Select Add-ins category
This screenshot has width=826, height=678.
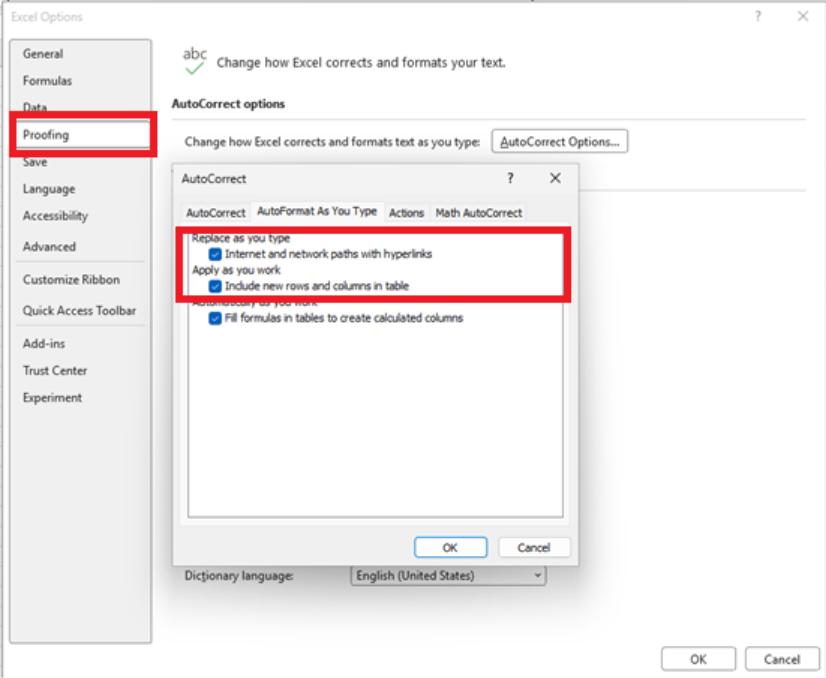pos(44,343)
